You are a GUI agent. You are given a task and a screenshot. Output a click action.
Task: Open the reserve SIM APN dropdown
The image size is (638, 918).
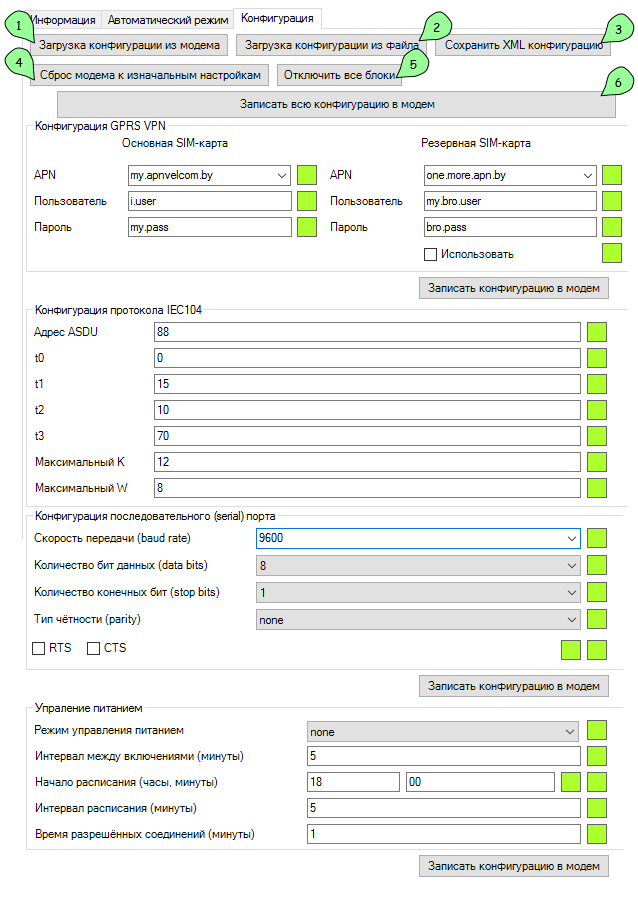click(588, 175)
